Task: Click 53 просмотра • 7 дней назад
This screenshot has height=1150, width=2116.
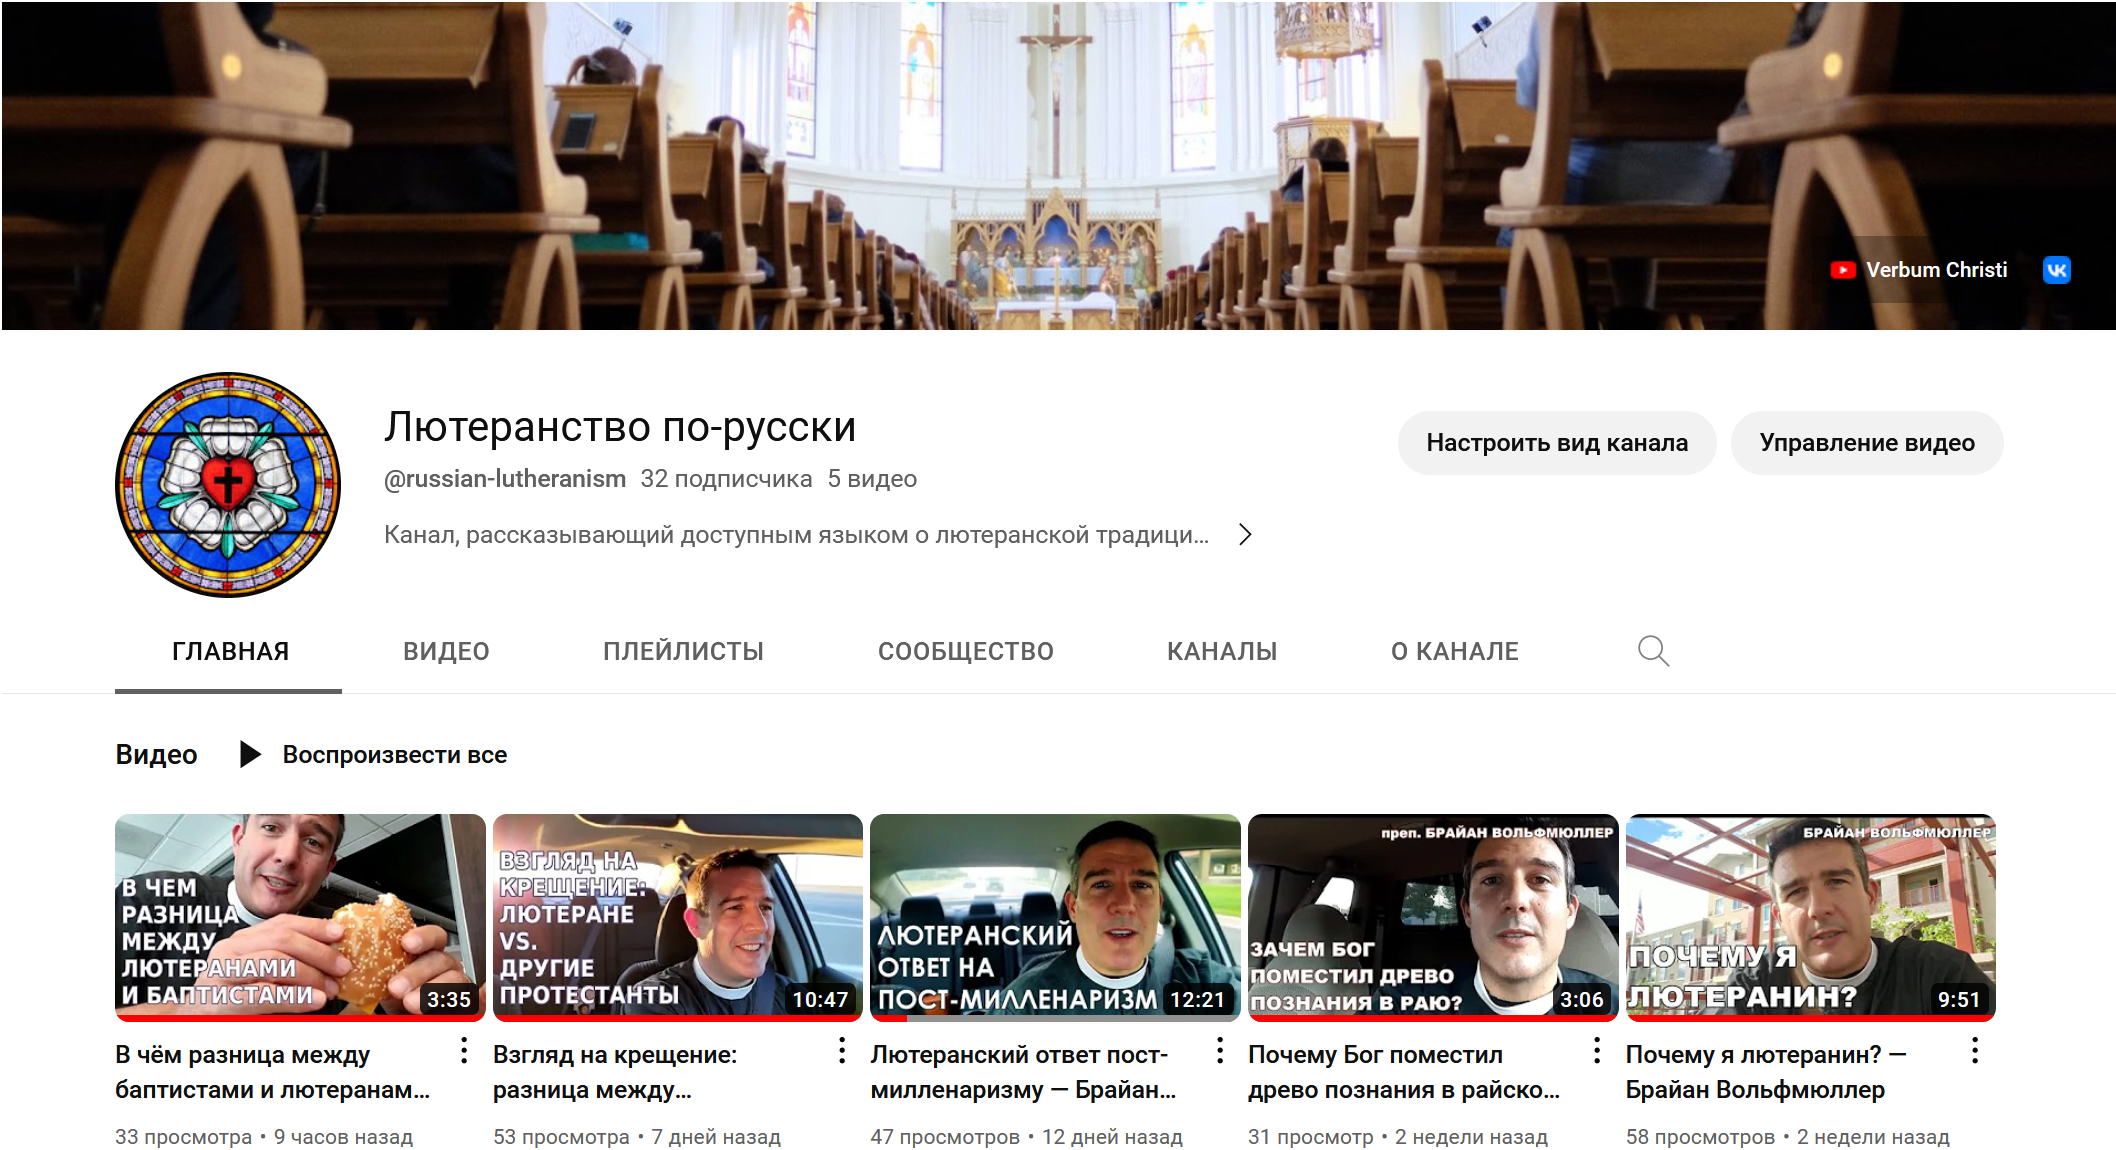Action: [637, 1137]
